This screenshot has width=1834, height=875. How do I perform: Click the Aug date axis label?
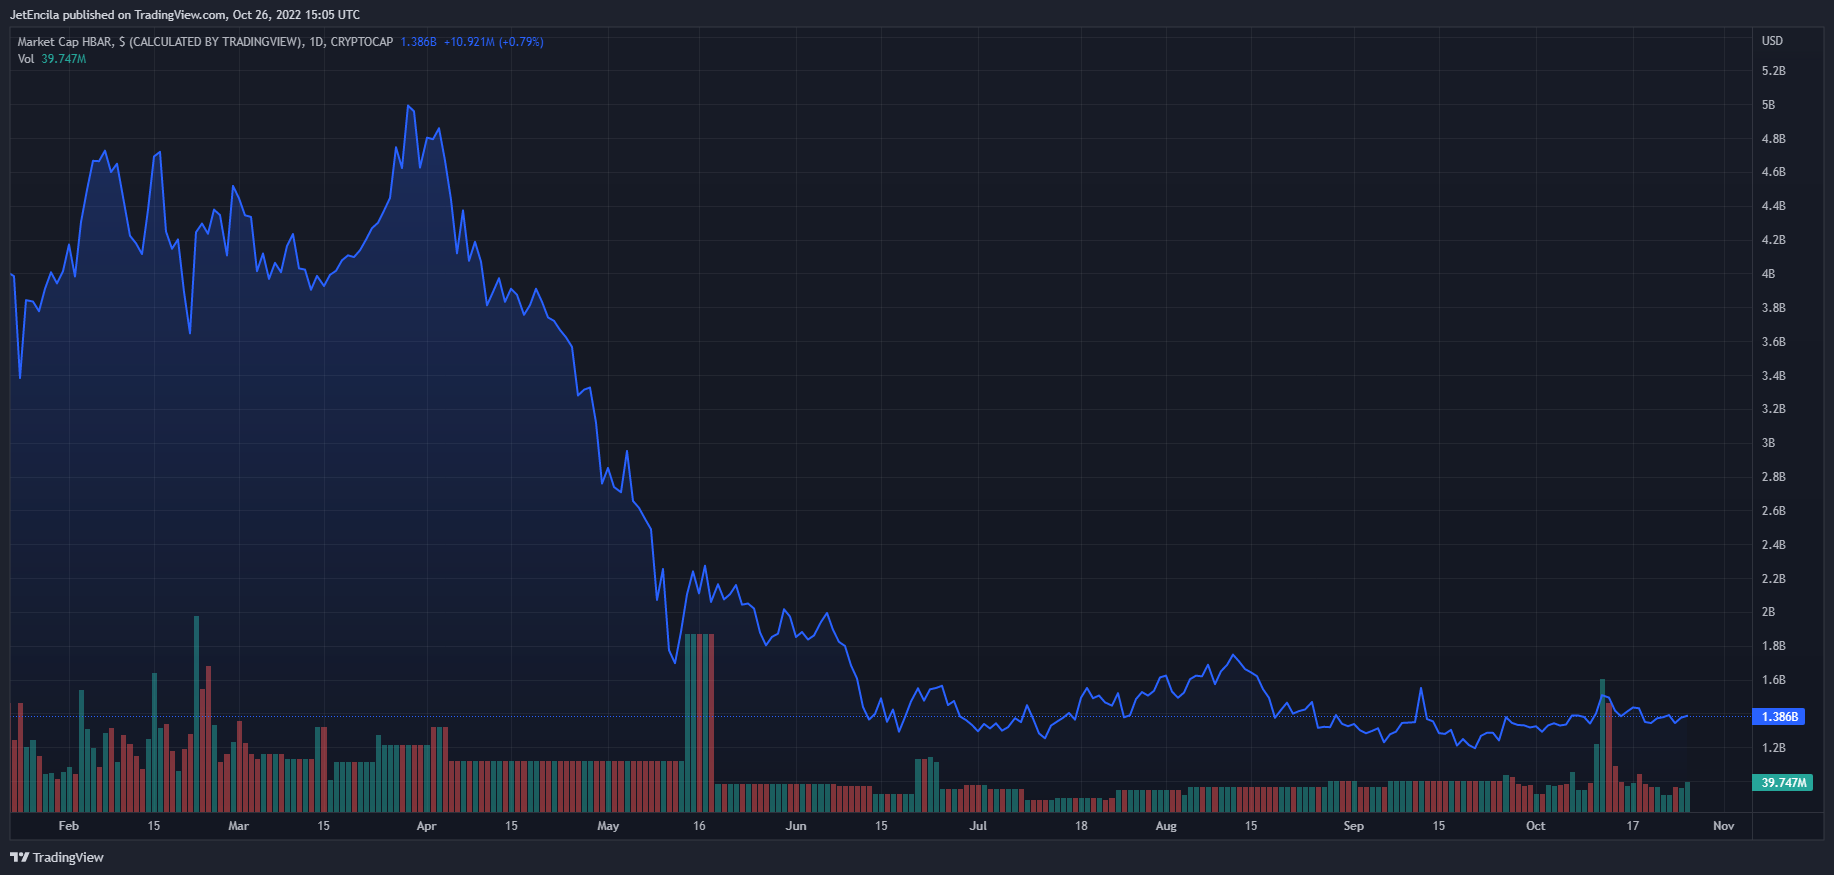coord(1166,826)
